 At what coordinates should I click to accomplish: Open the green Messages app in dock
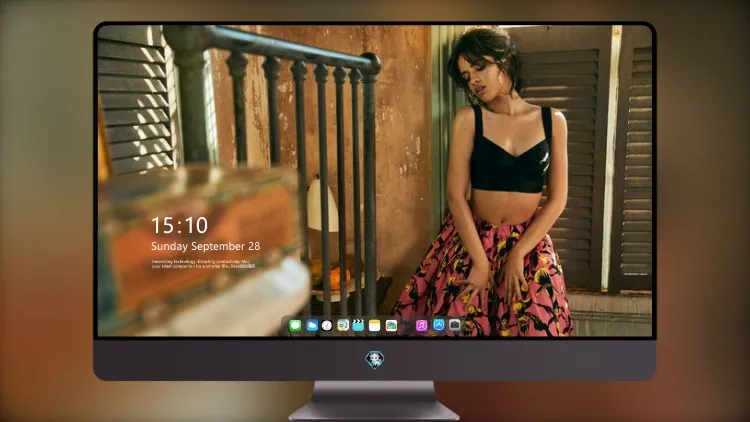[296, 326]
